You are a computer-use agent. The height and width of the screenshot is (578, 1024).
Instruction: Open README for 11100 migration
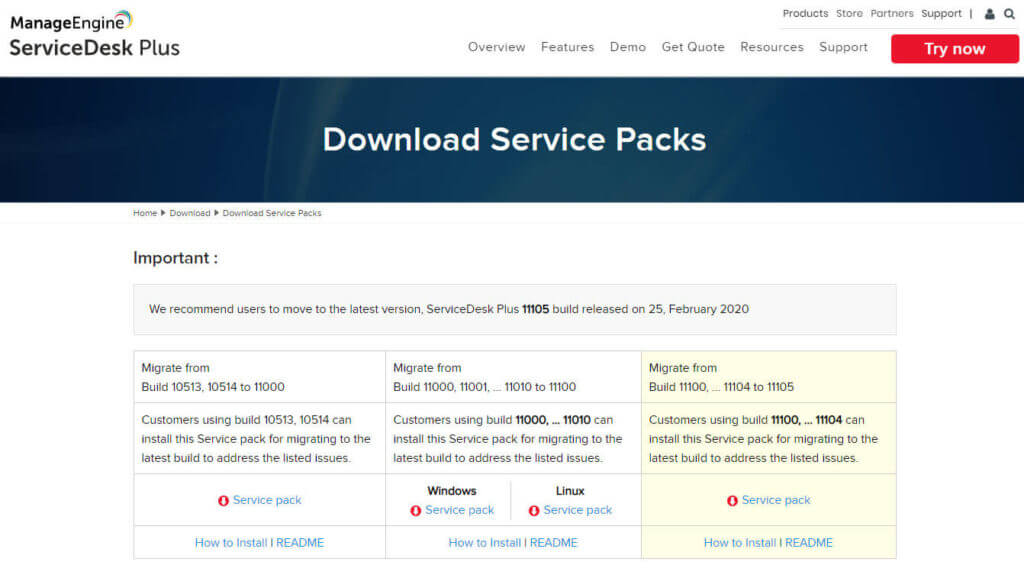554,543
